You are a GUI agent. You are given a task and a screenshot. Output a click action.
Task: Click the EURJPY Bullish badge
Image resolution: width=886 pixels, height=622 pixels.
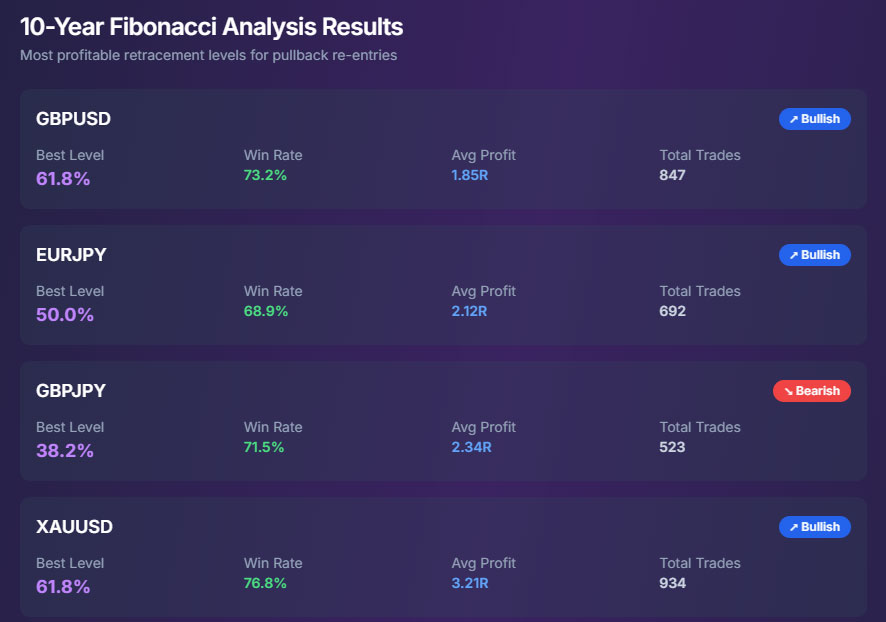814,255
